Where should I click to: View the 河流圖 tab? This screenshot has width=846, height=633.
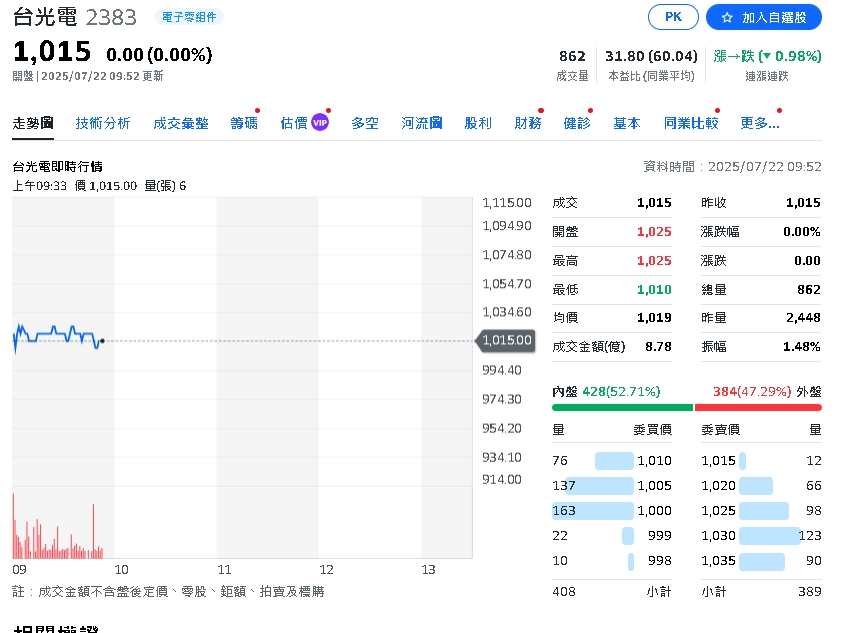point(420,122)
